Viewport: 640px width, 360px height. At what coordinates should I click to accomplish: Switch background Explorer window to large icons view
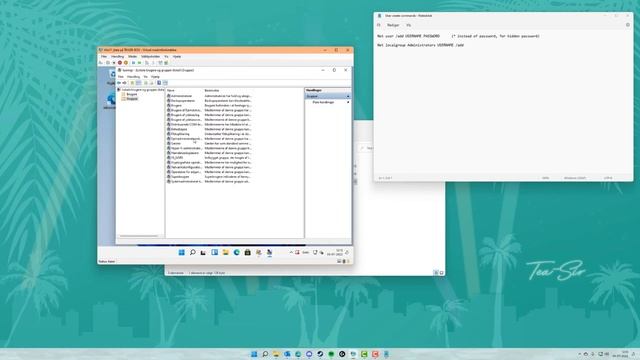point(441,273)
